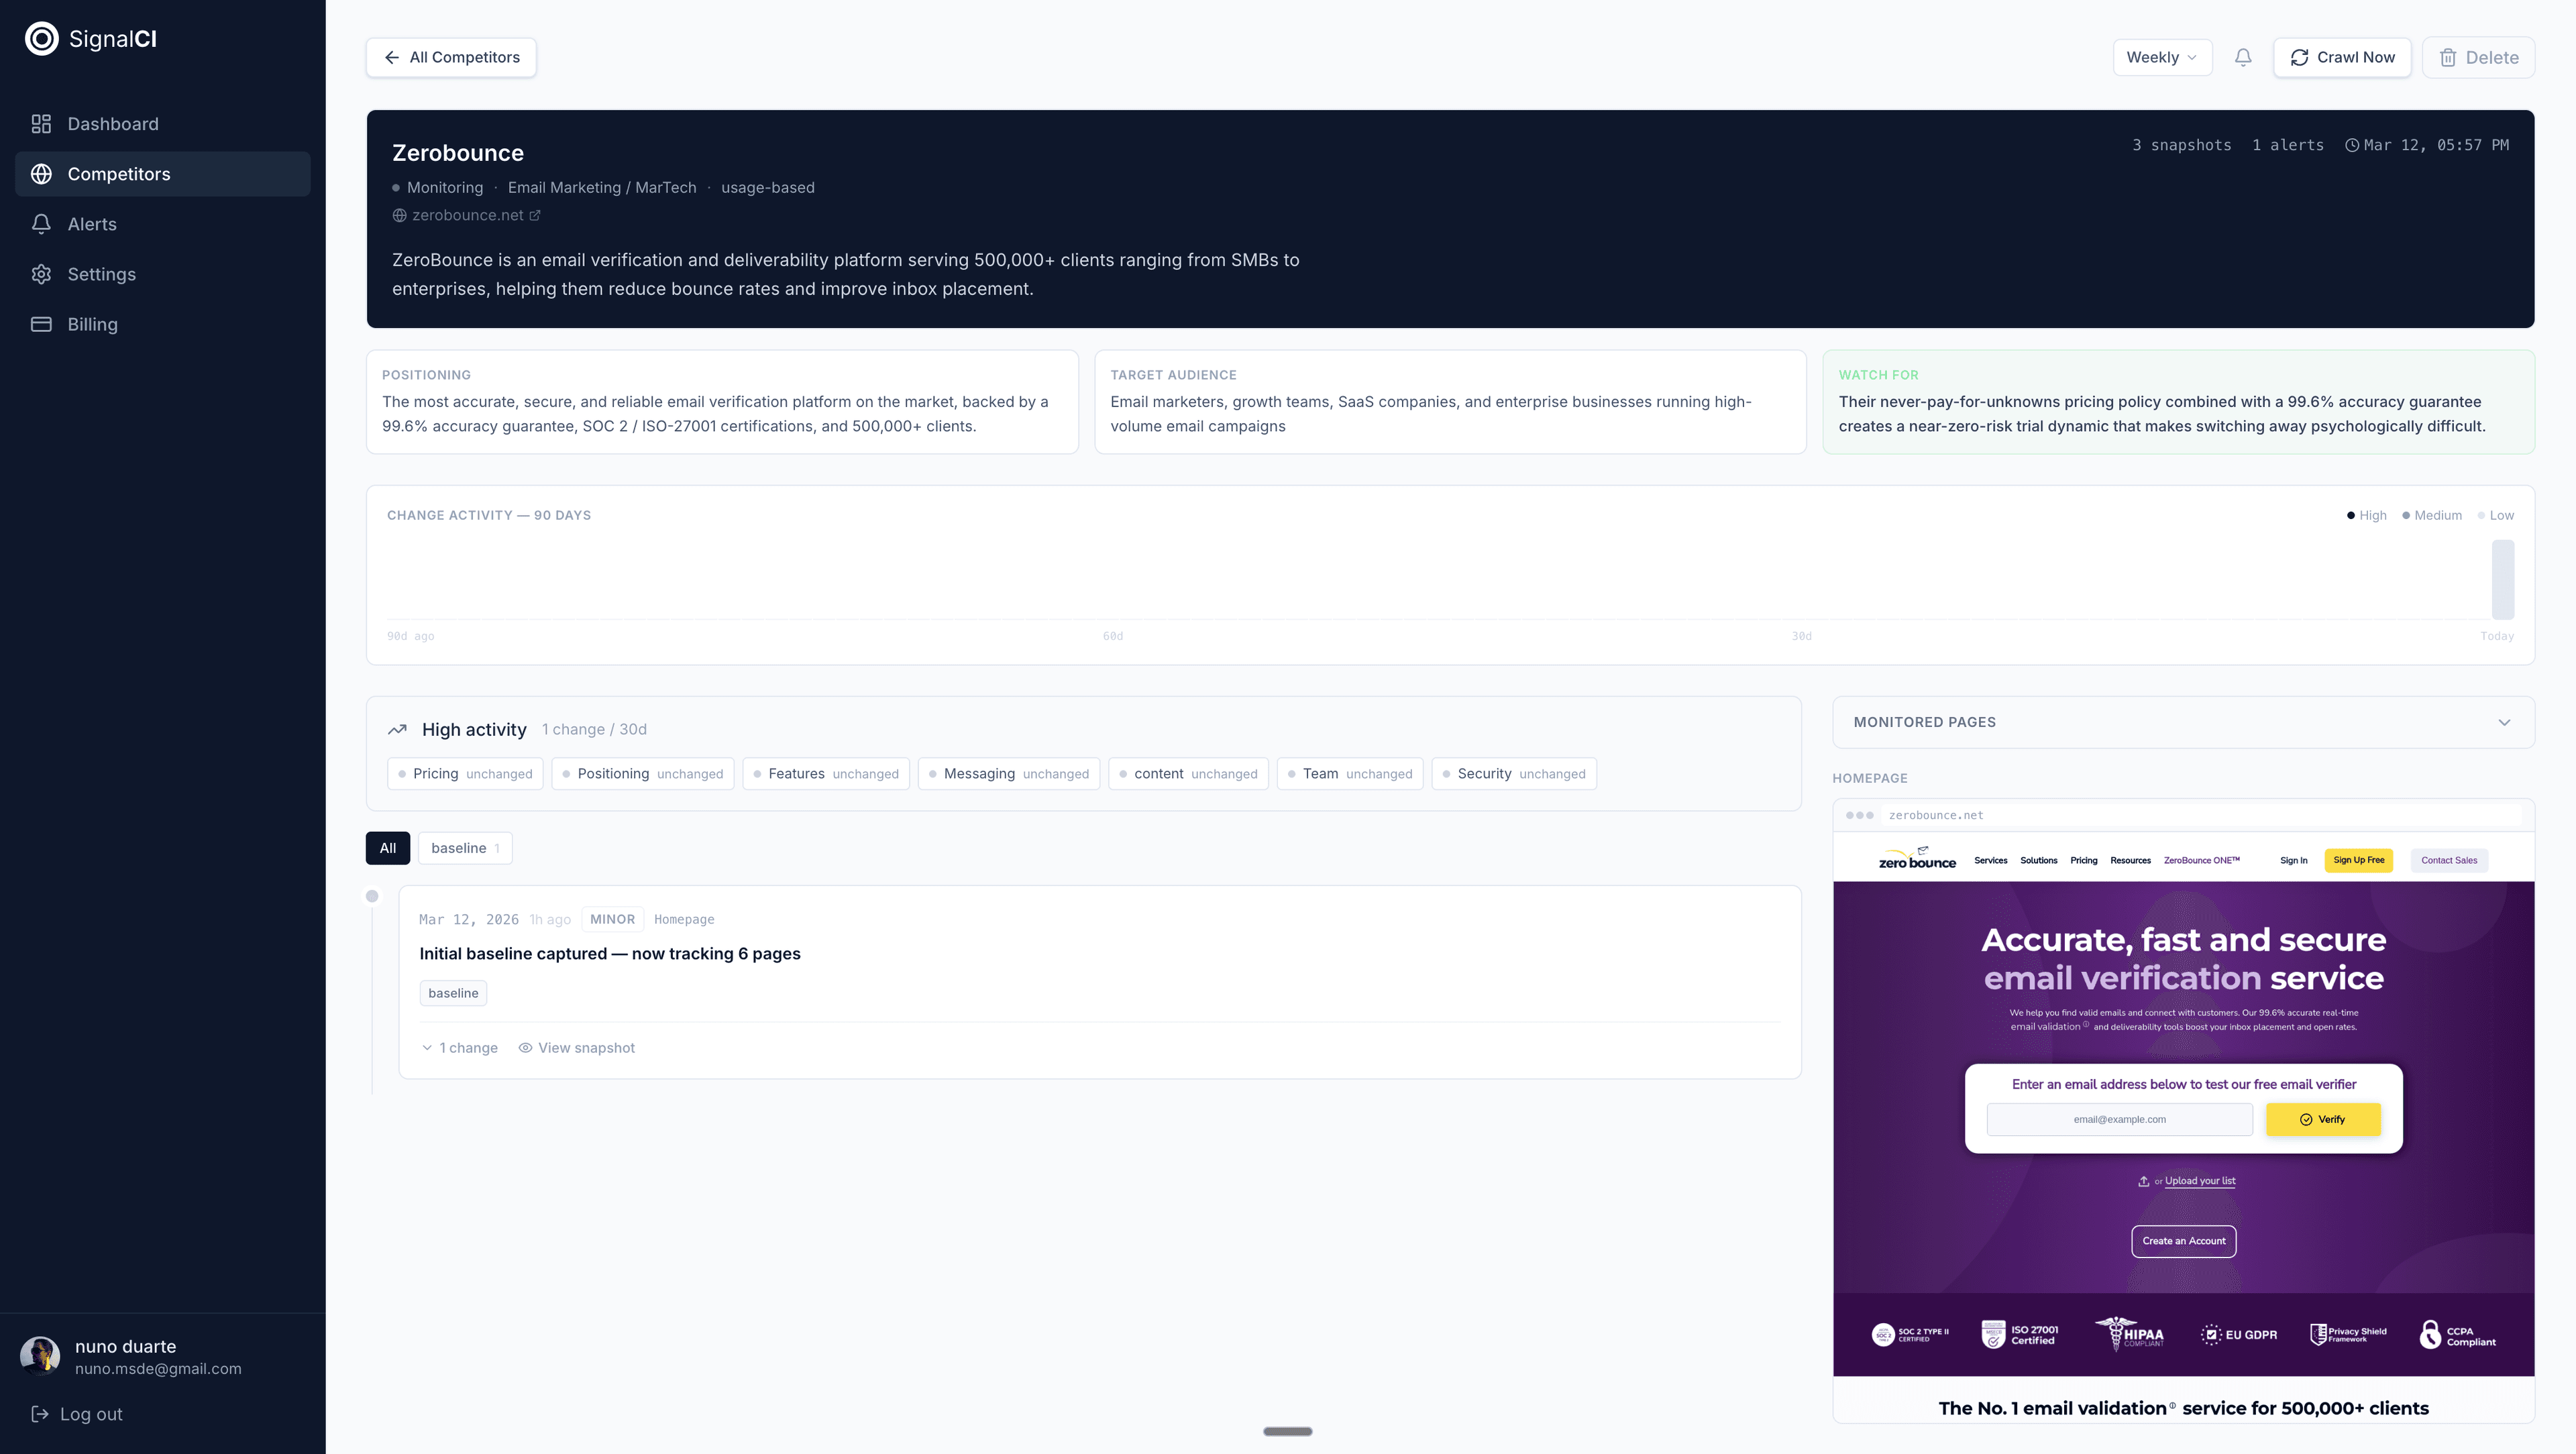The width and height of the screenshot is (2576, 1454).
Task: Click the external link icon next to zerobounce.net
Action: click(535, 214)
